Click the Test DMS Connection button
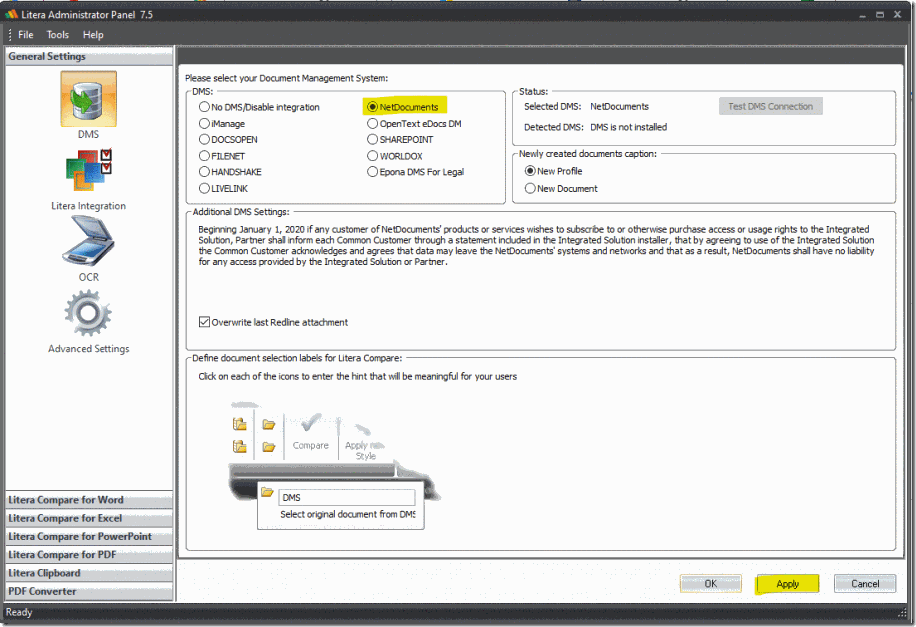 coord(771,106)
